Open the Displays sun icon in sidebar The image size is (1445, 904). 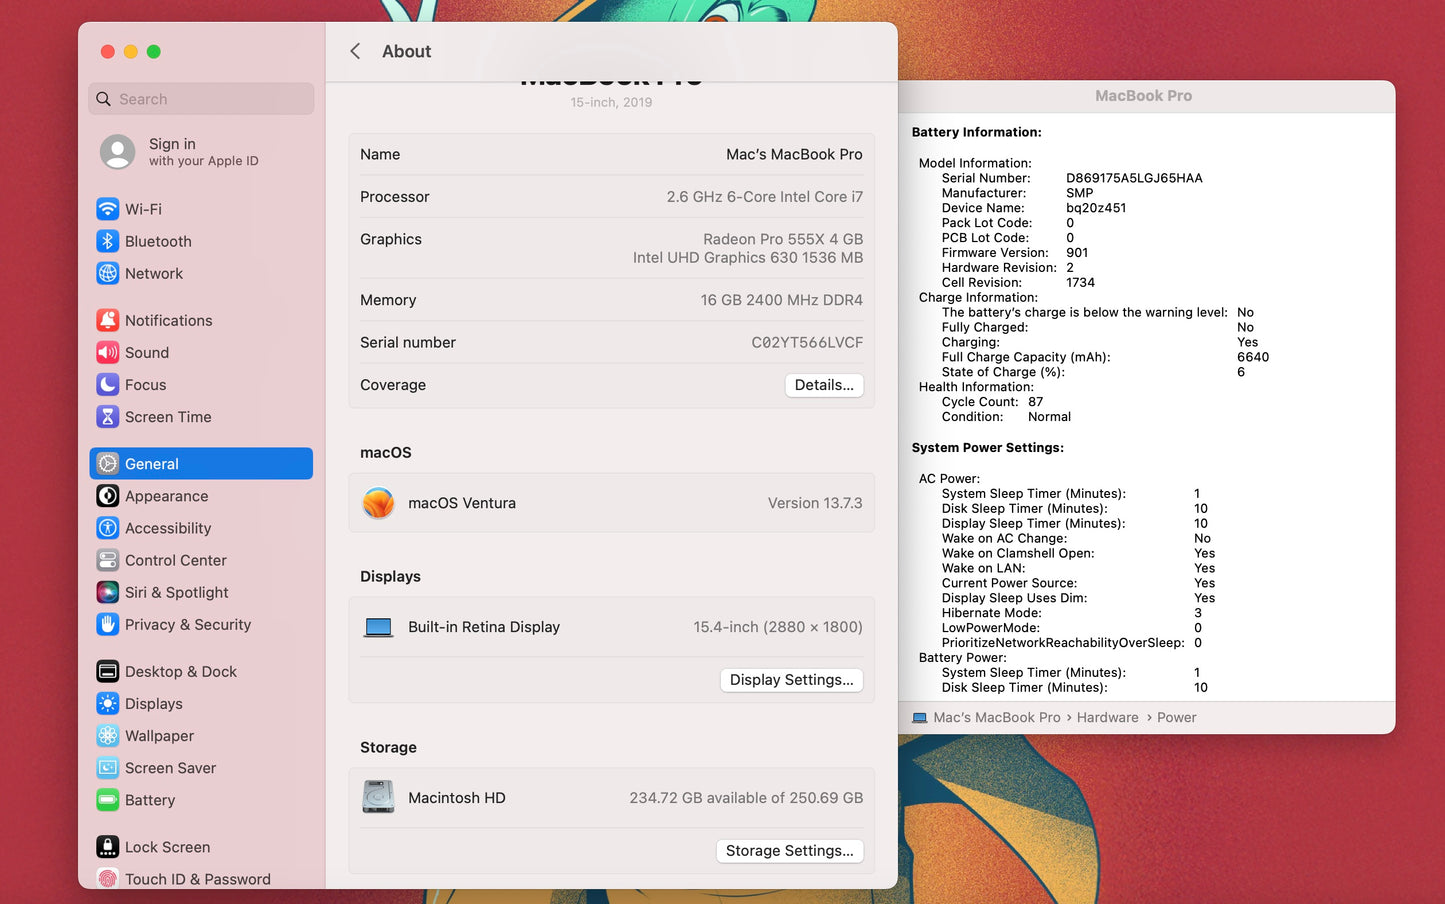107,703
